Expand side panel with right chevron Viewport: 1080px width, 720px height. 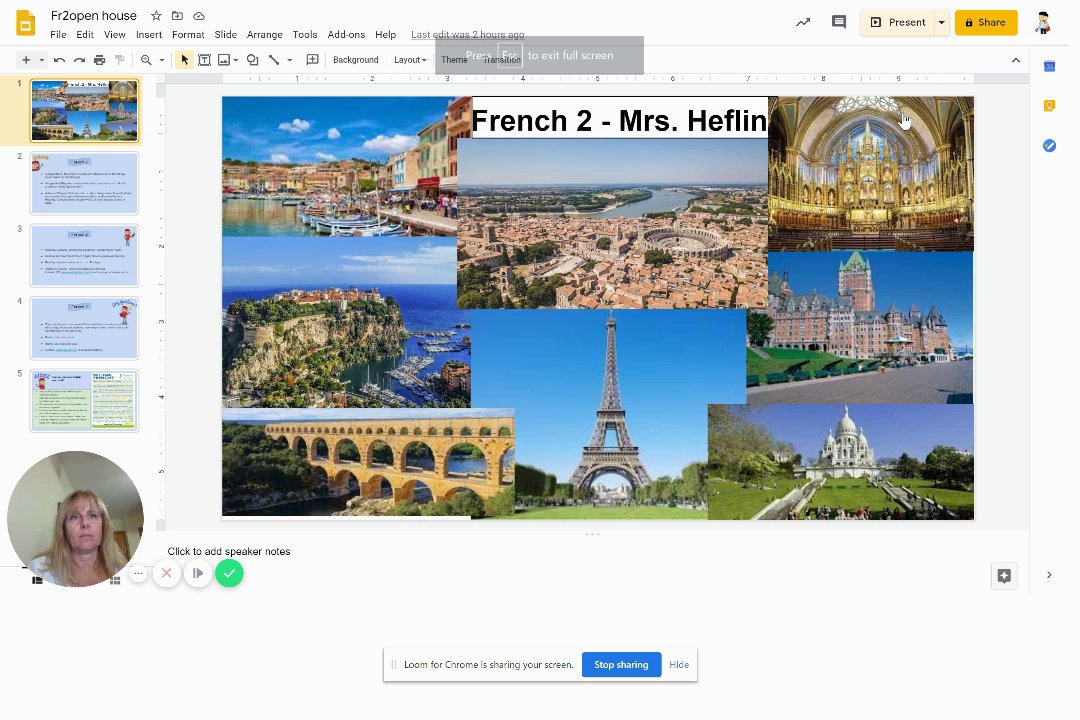tap(1049, 575)
